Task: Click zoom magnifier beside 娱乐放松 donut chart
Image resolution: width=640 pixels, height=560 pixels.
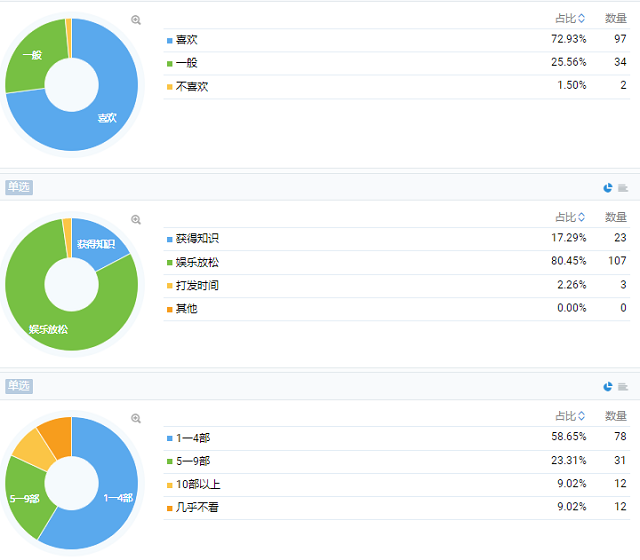Action: (x=136, y=220)
